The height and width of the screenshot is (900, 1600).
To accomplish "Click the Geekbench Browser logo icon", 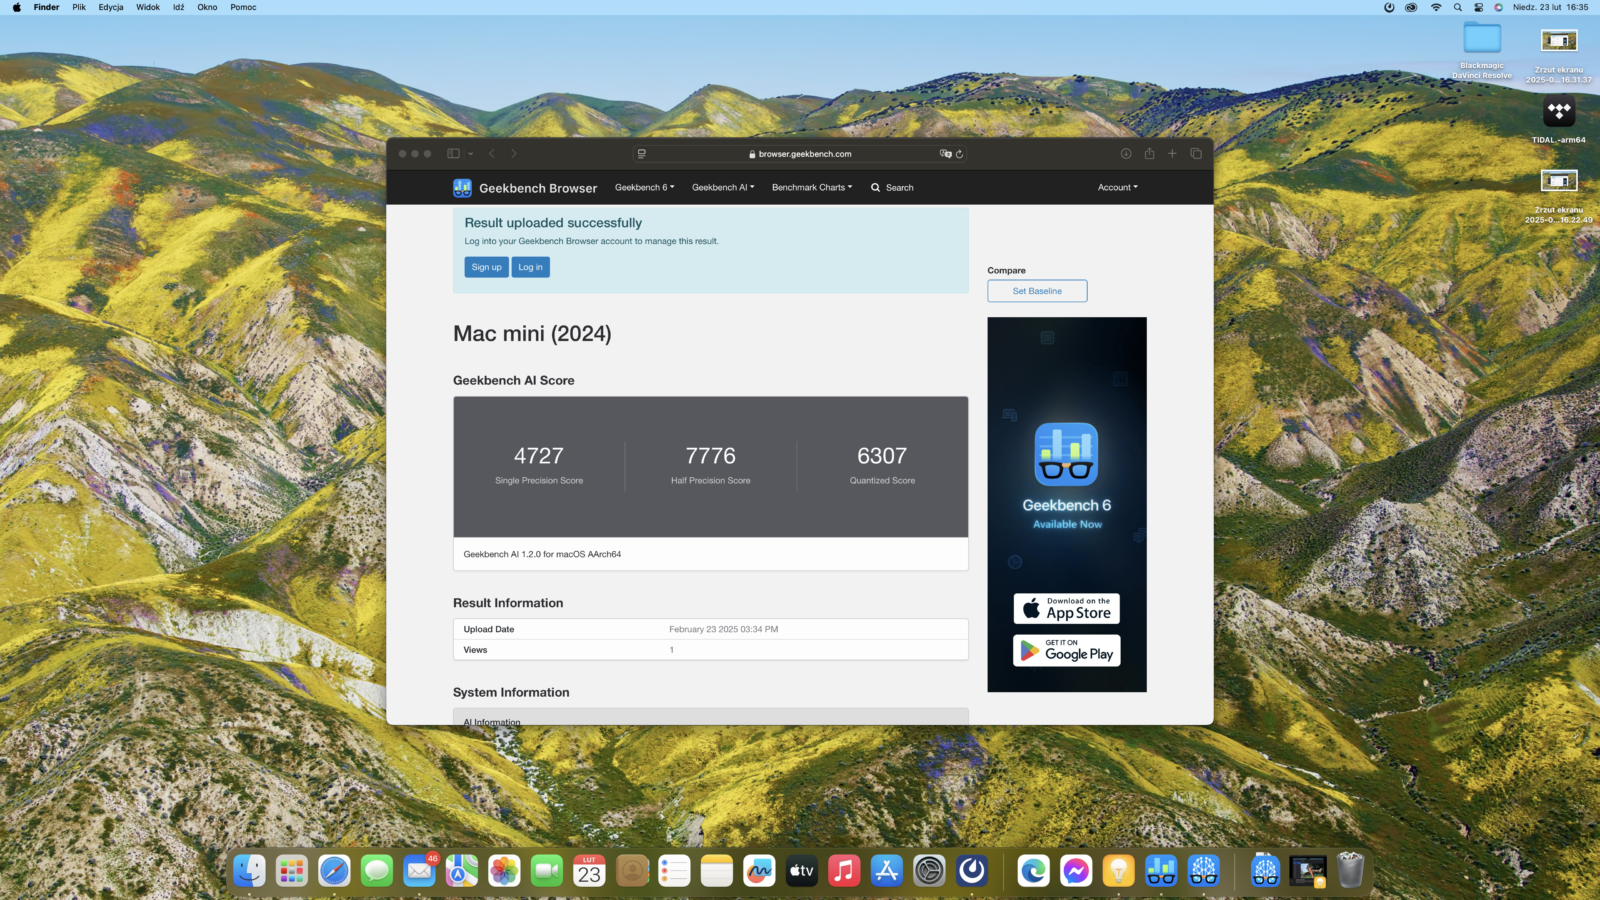I will [462, 188].
